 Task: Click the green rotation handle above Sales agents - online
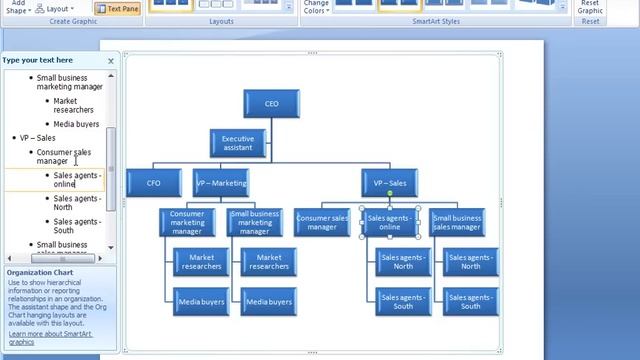pos(390,193)
